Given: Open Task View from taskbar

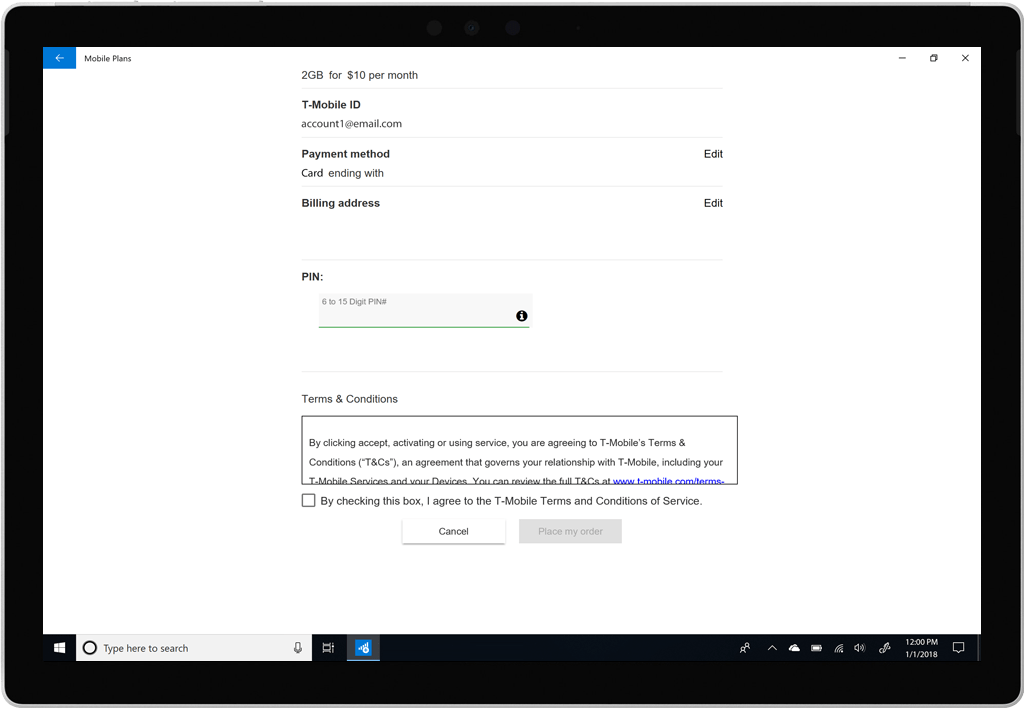Looking at the screenshot, I should point(328,648).
